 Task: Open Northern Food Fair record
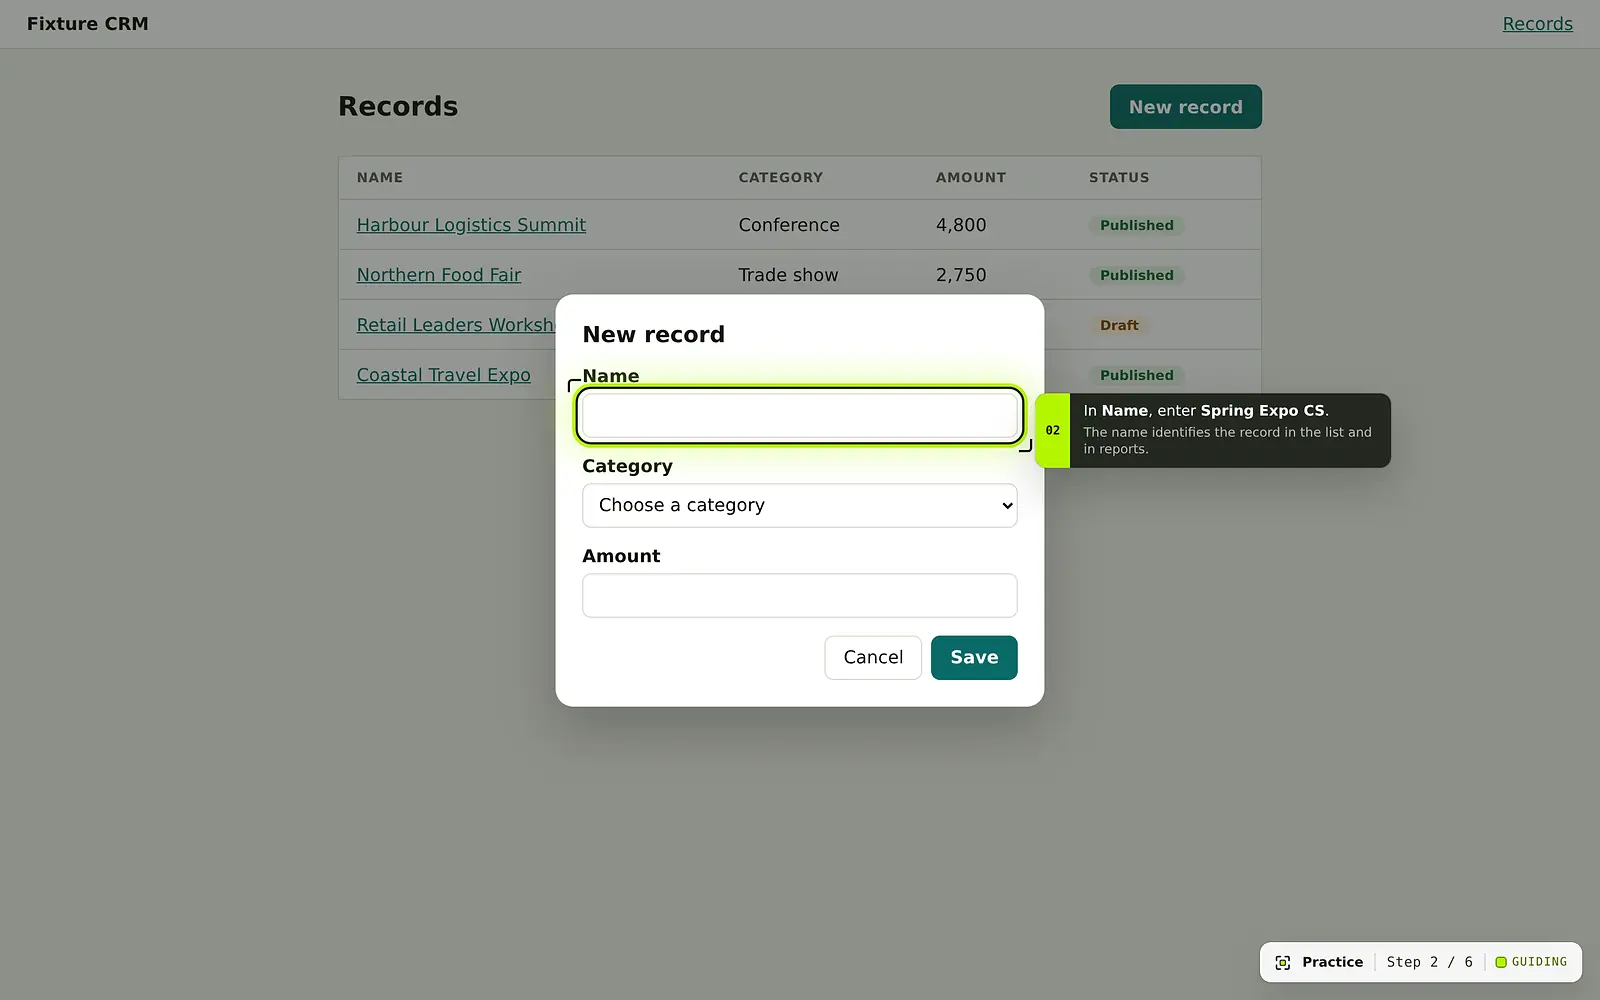439,275
